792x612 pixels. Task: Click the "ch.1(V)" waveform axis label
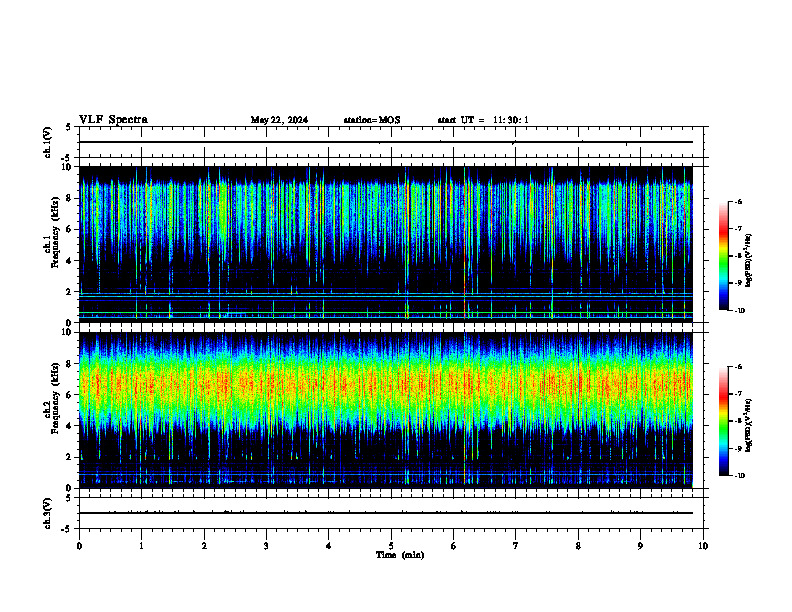[47, 142]
